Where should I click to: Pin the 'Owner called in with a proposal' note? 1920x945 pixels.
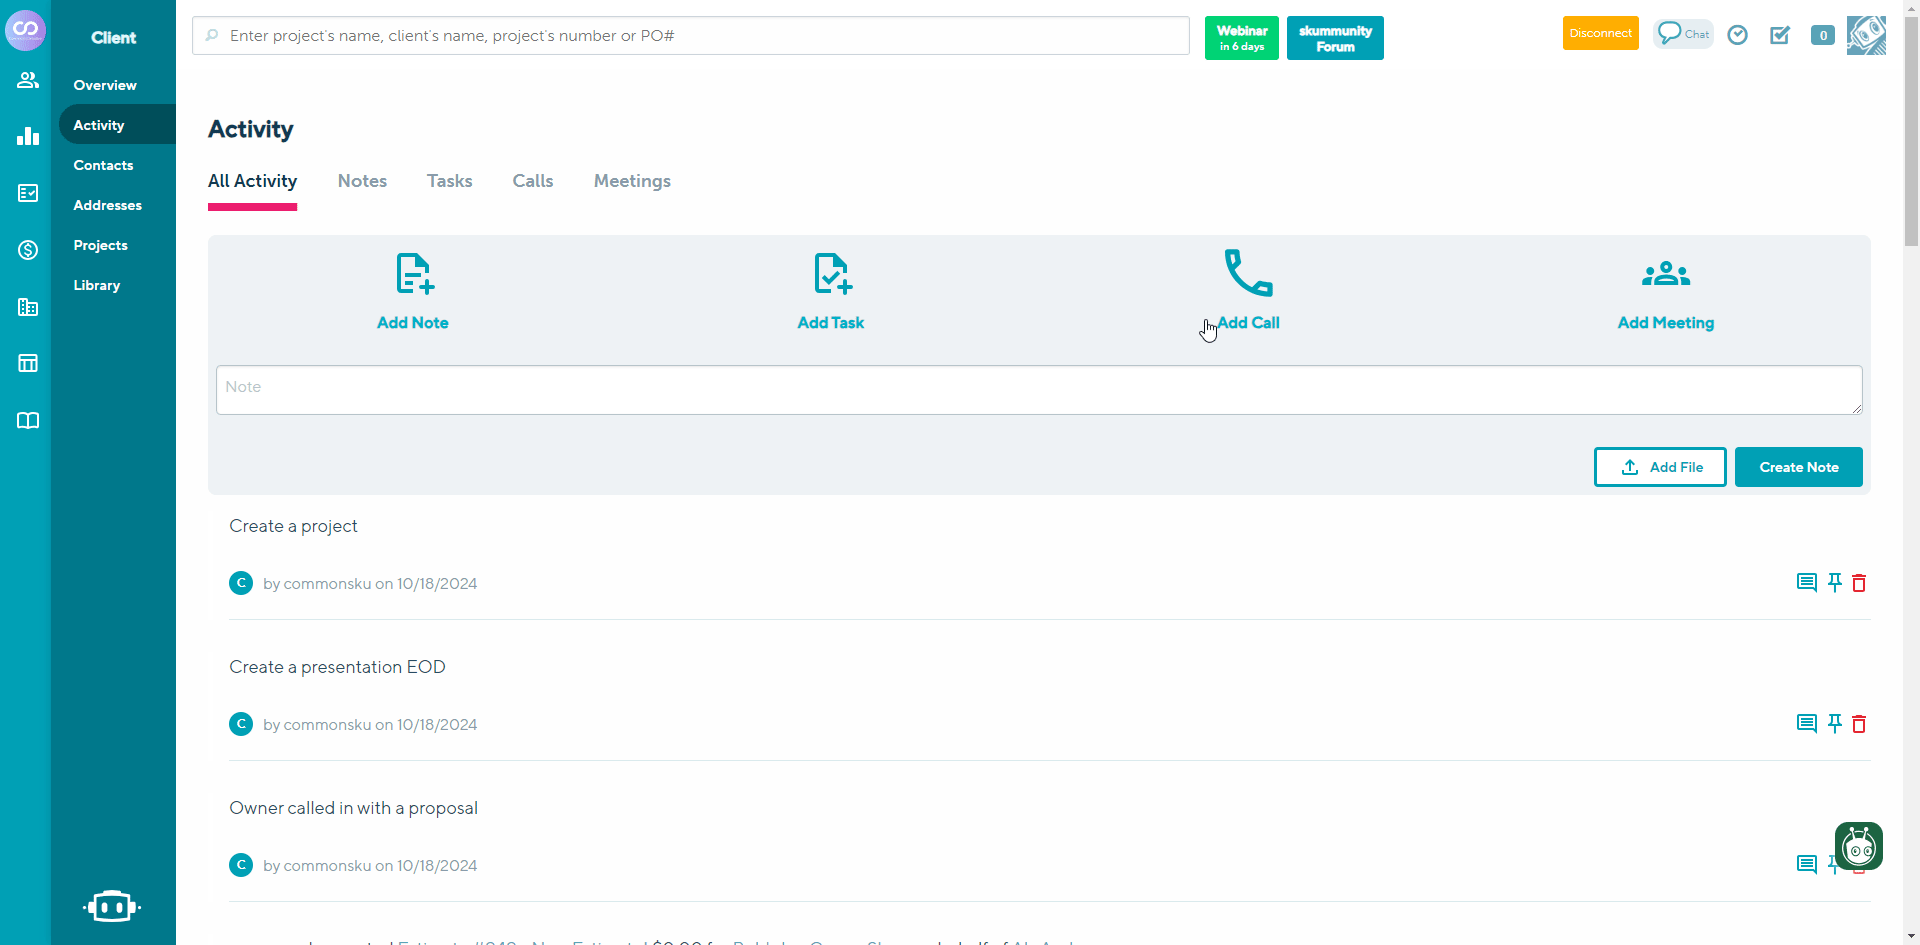tap(1835, 865)
